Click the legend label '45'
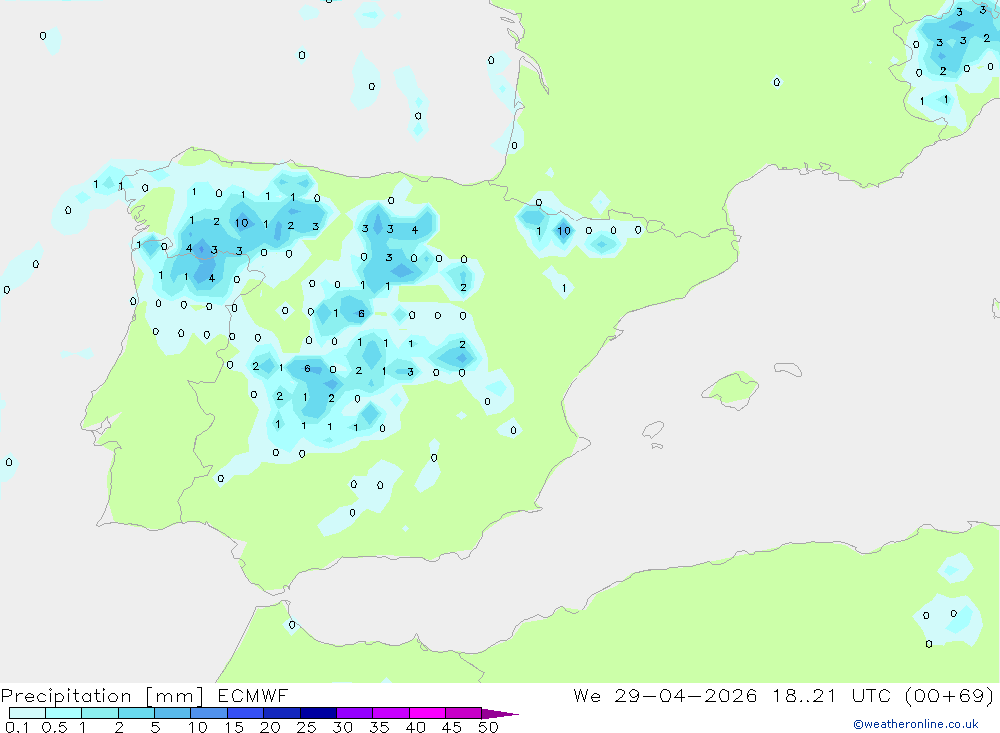 [452, 727]
